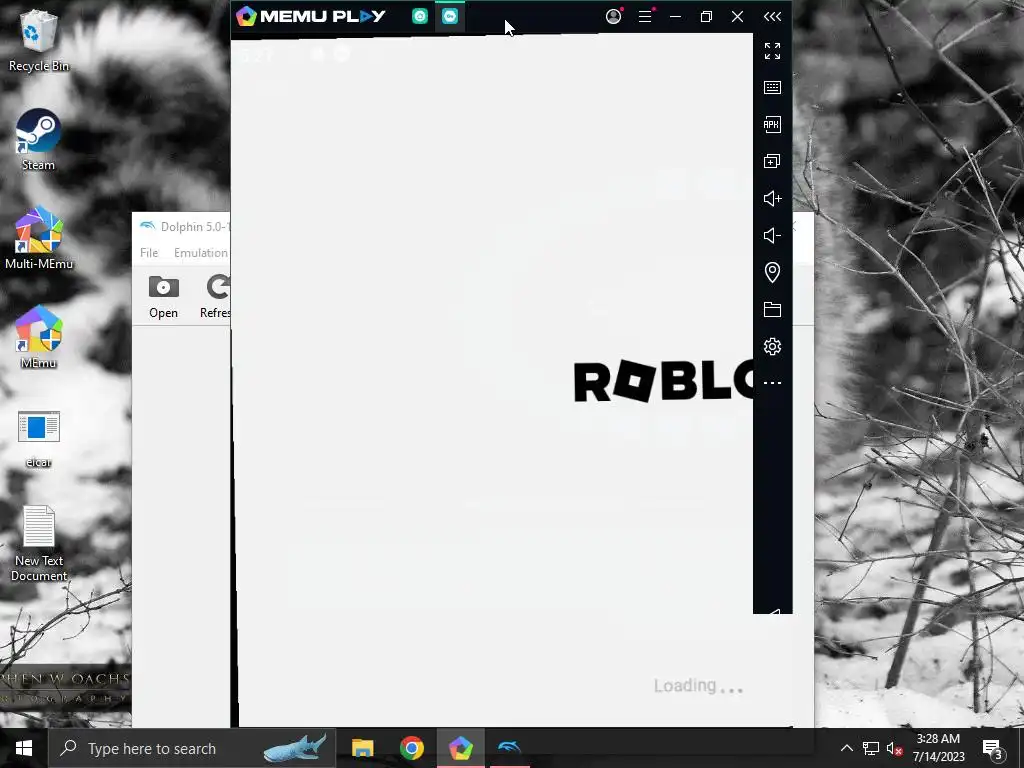This screenshot has width=1024, height=768.
Task: Open the notification center icon
Action: coord(992,748)
